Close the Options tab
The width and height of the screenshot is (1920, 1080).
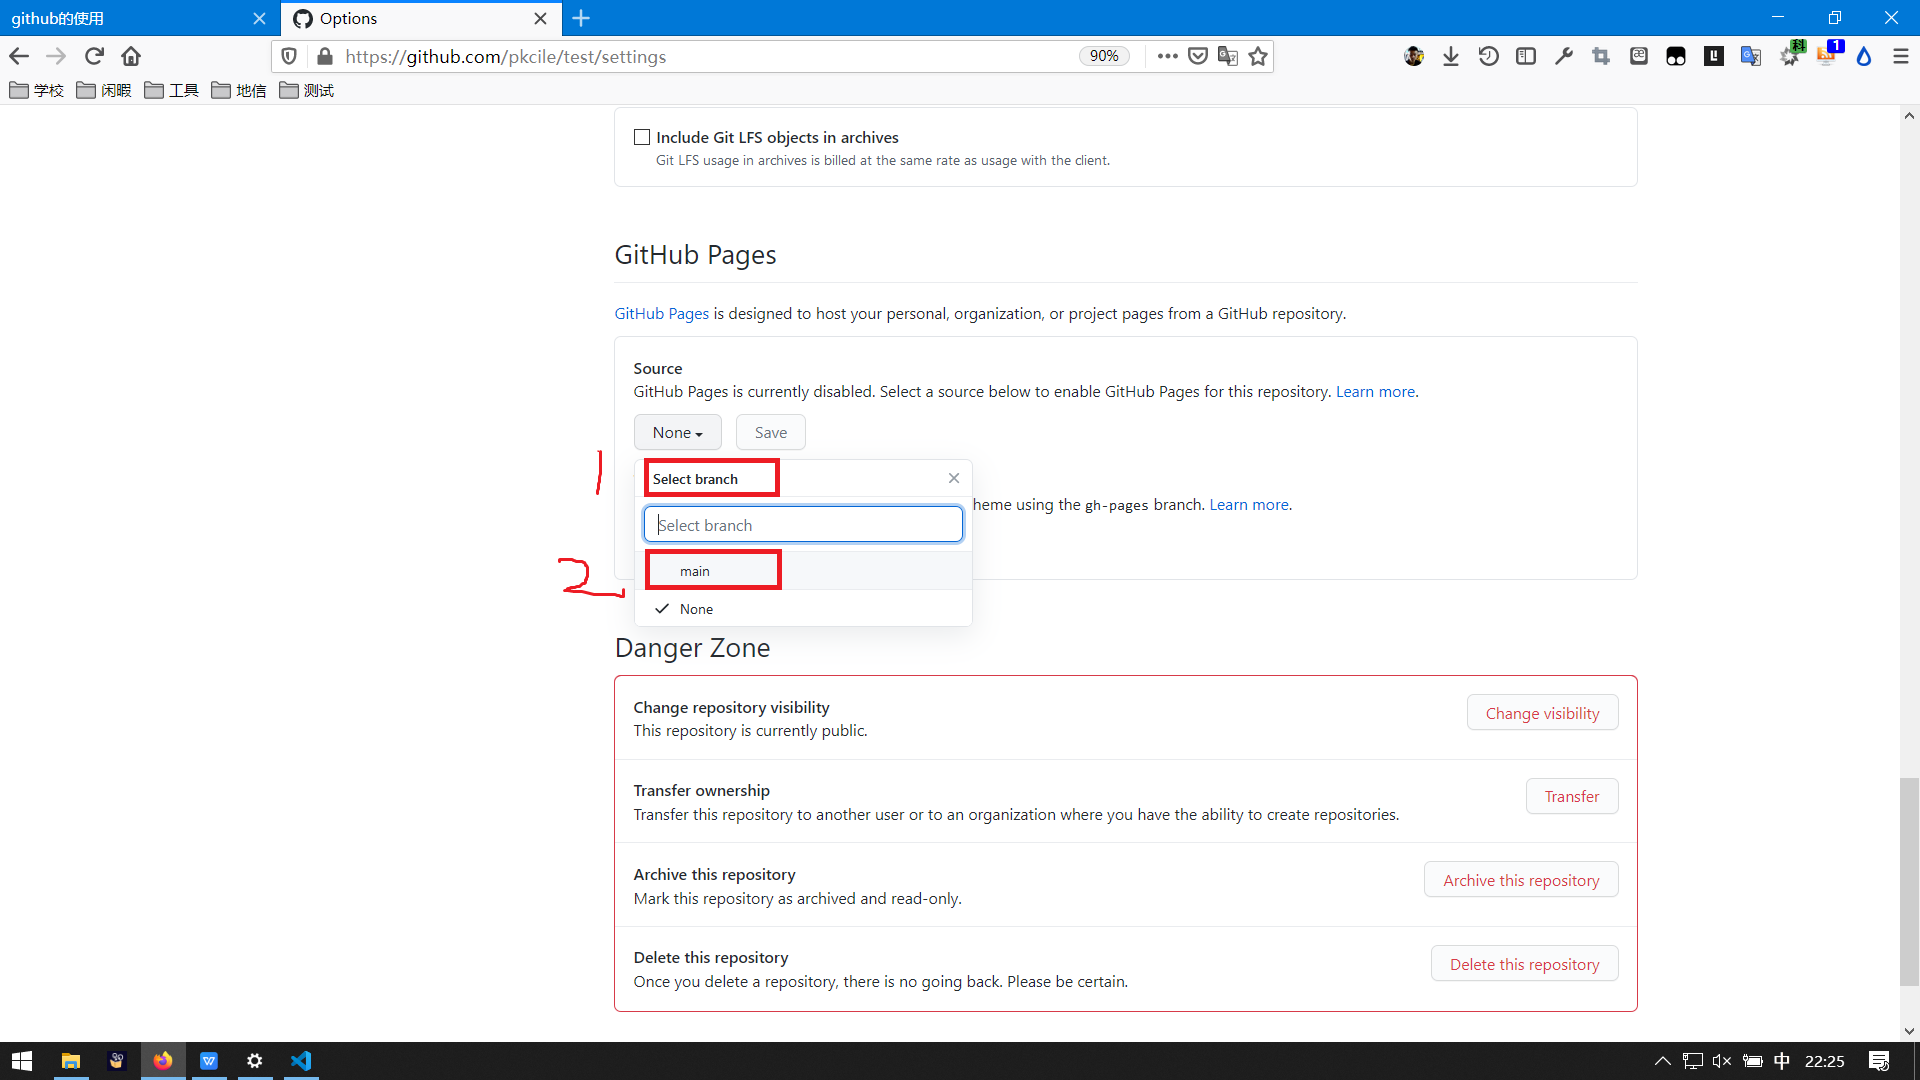click(x=540, y=18)
